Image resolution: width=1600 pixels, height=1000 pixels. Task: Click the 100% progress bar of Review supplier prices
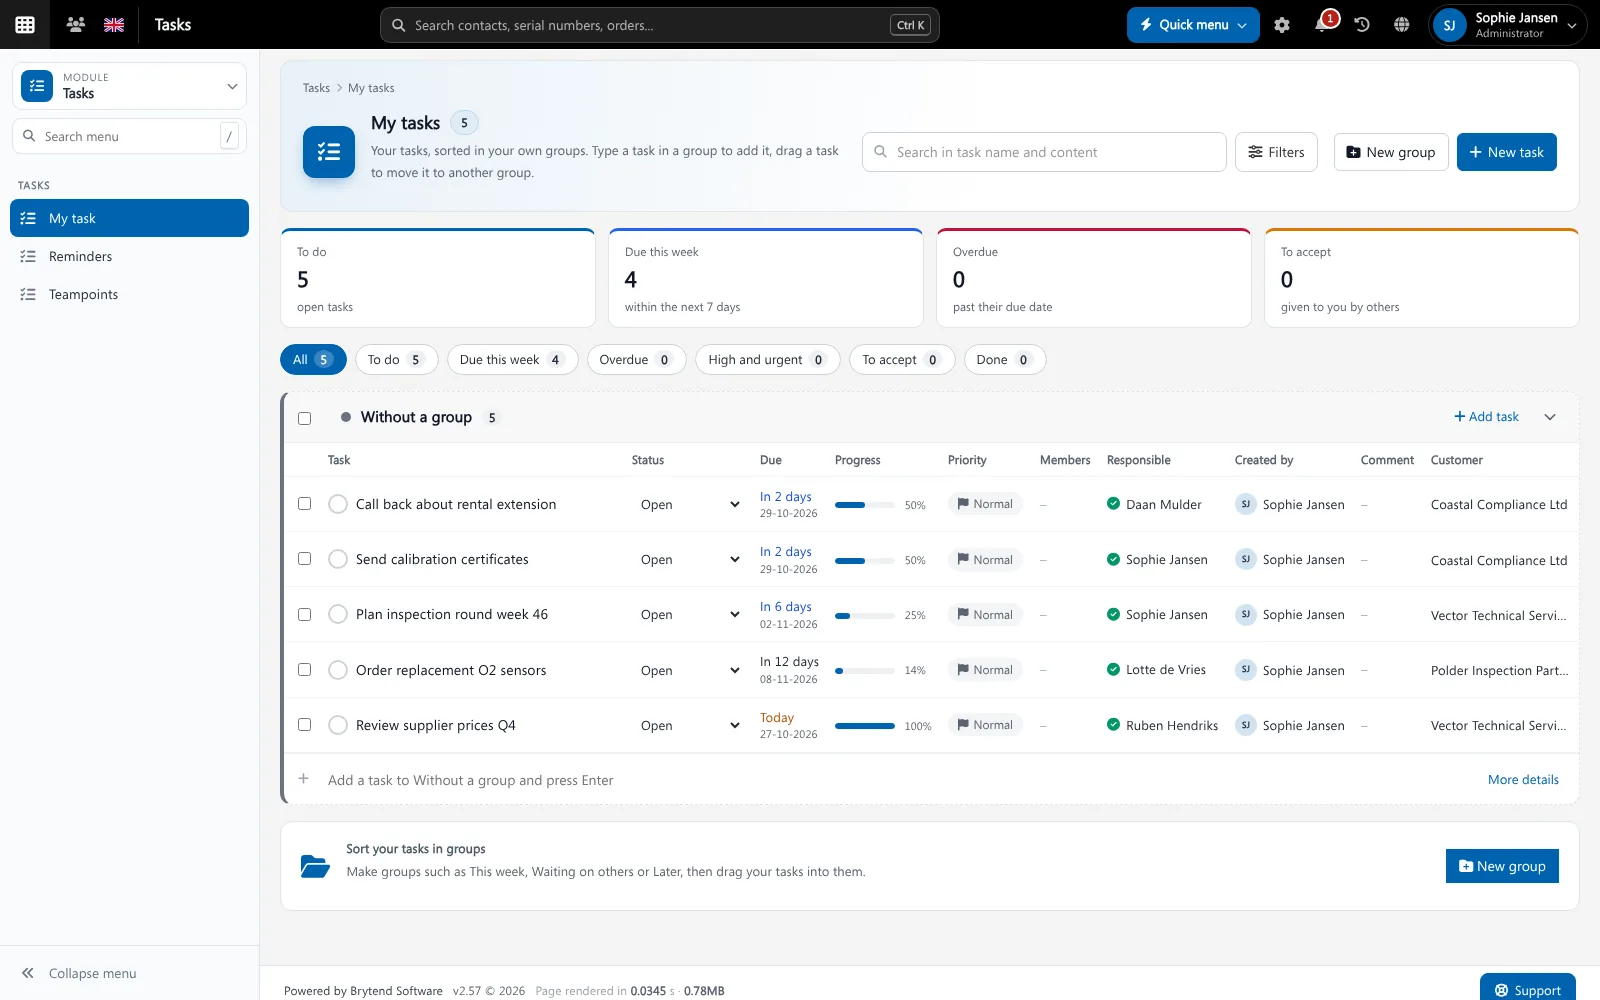pos(864,726)
